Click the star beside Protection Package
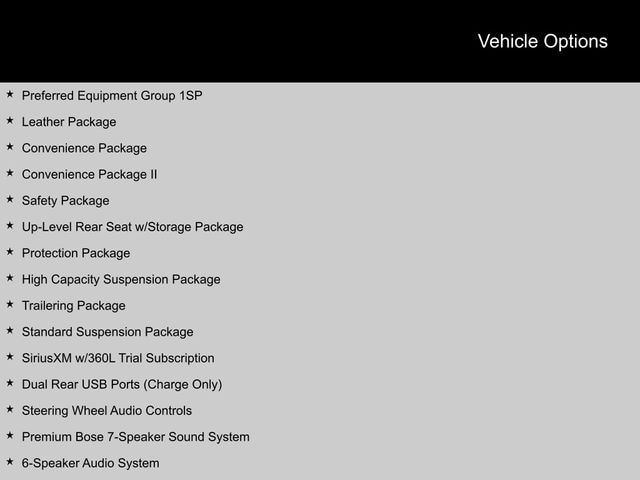 [x=10, y=252]
